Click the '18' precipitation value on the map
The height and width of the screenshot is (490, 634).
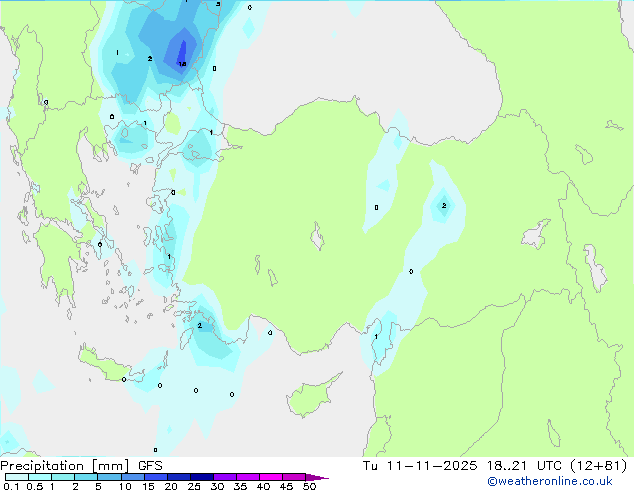point(182,64)
